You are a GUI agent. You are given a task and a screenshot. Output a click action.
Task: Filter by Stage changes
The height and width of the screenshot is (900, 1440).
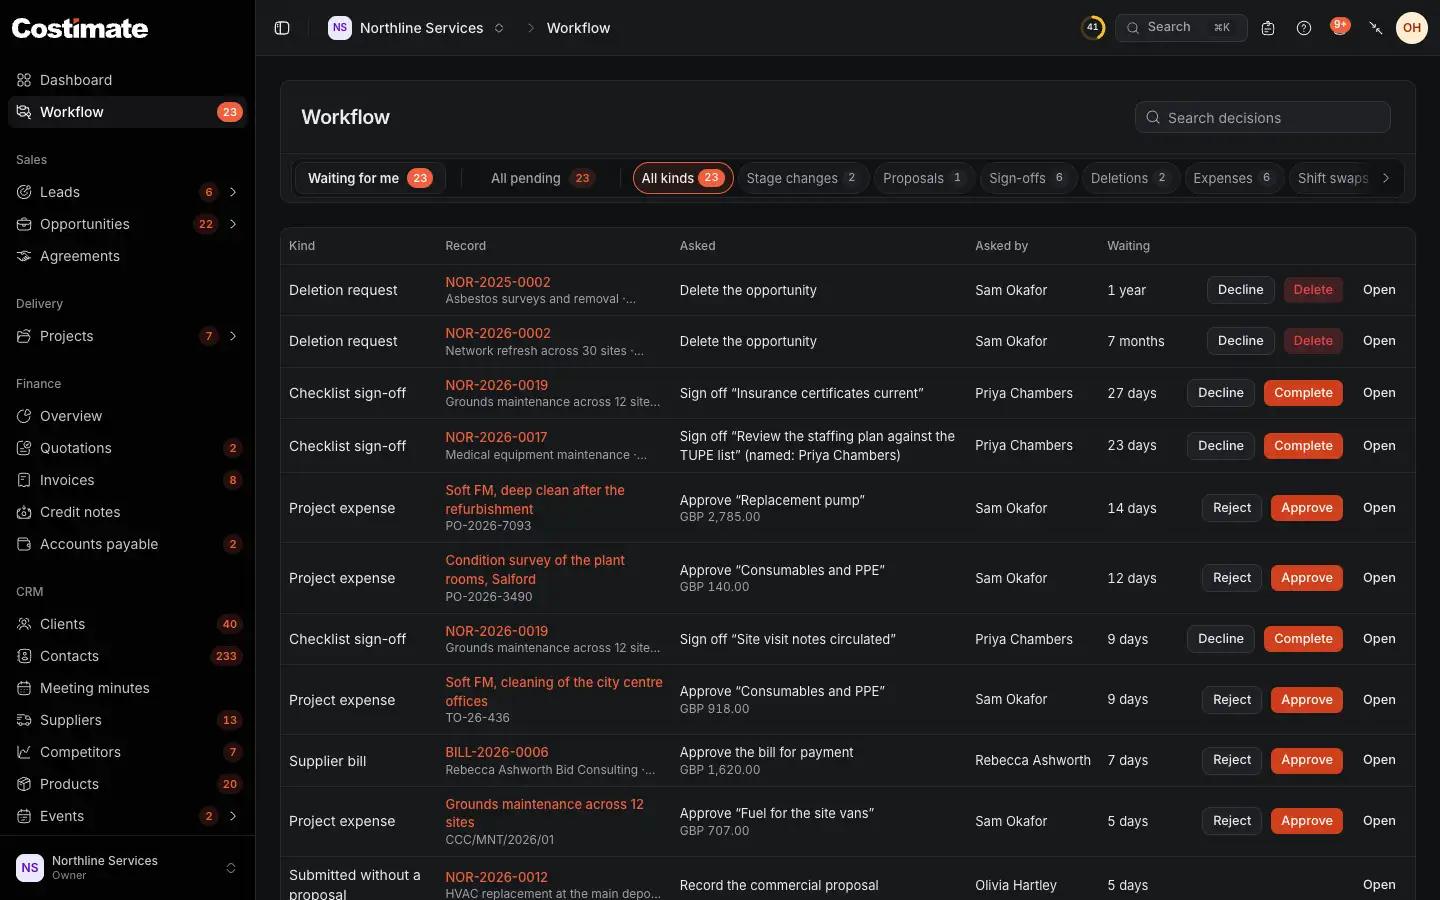802,178
